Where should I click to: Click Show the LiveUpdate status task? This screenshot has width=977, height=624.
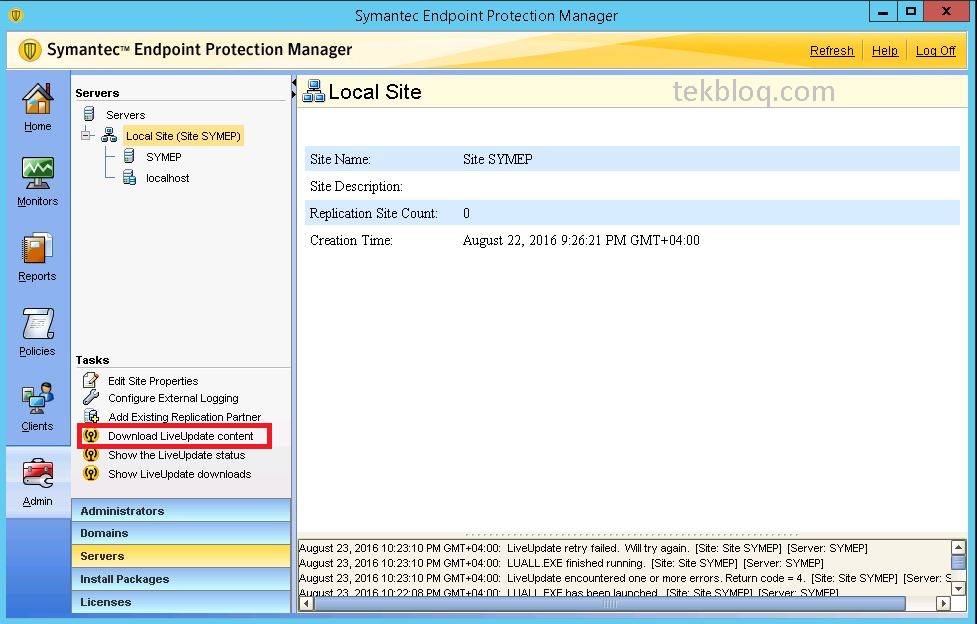[176, 455]
